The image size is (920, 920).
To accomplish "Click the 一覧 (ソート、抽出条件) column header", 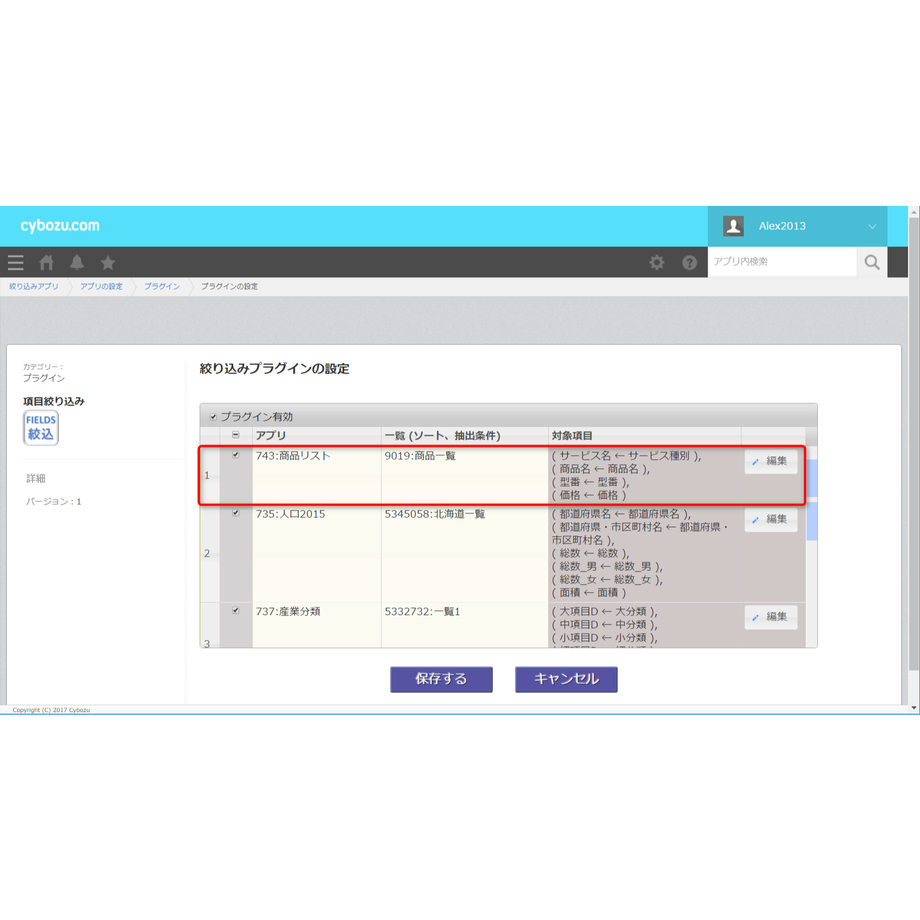I will tap(465, 436).
